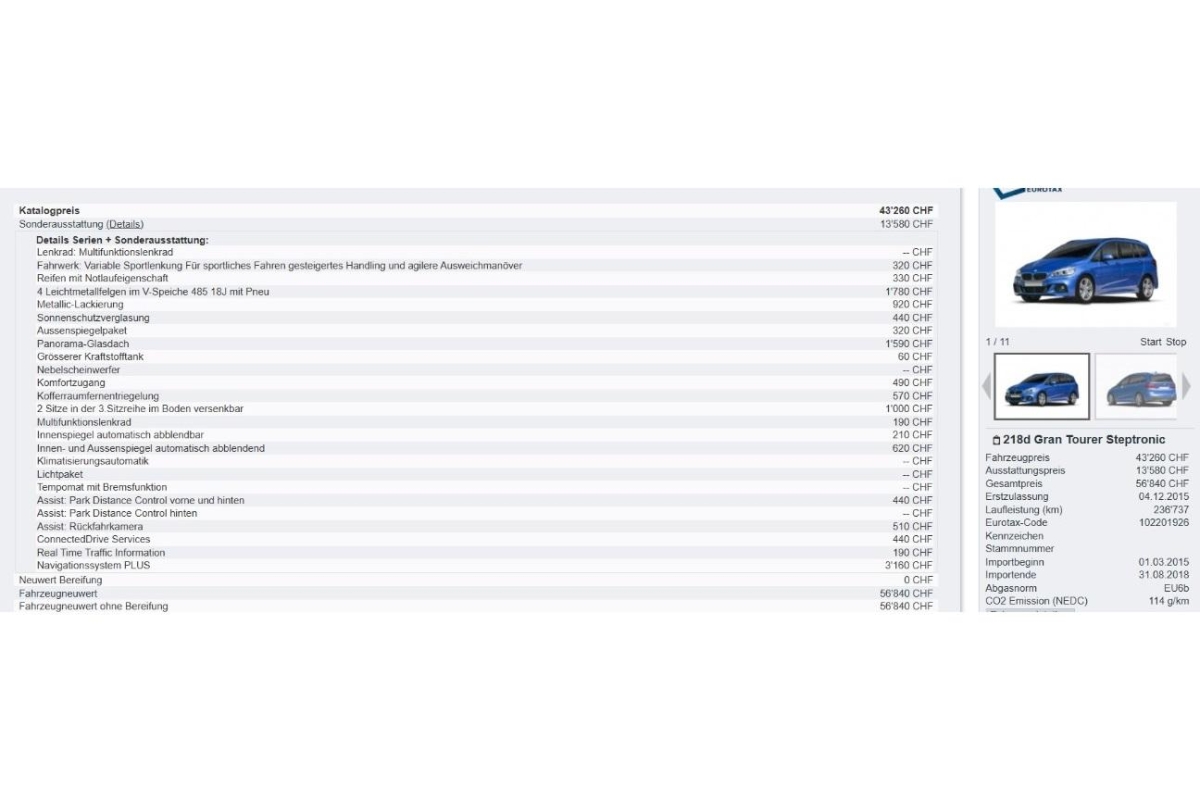The height and width of the screenshot is (800, 1200).
Task: Click the icon before 218d Gran Tourer title
Action: pyautogui.click(x=996, y=440)
